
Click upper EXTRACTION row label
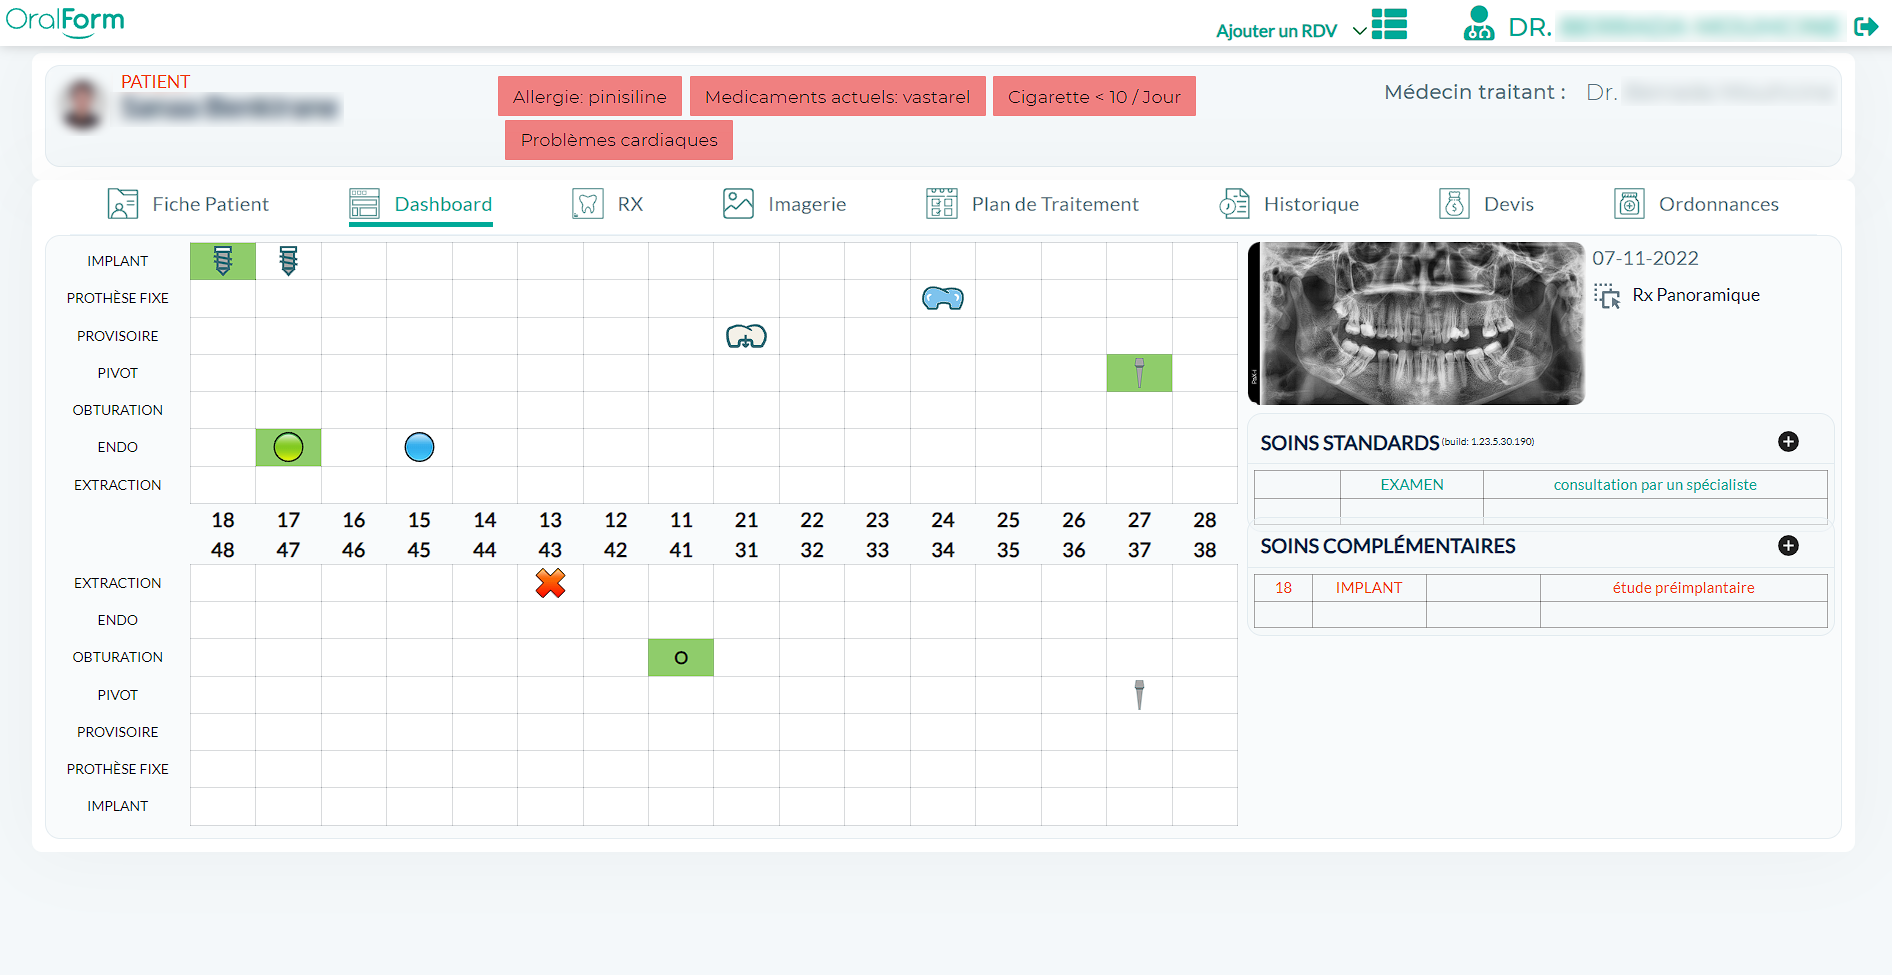[117, 485]
